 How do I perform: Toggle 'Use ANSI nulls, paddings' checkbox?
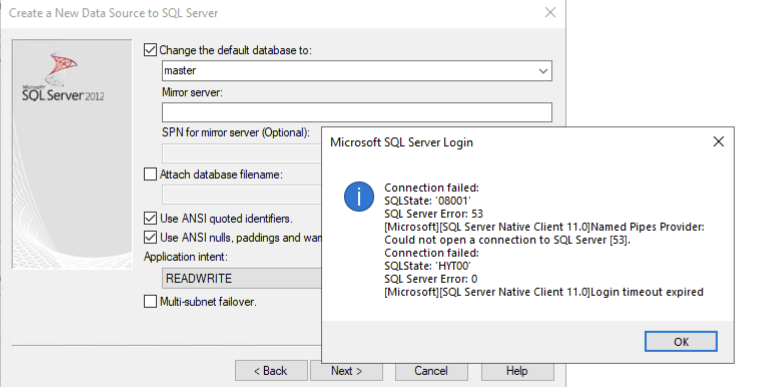point(150,238)
